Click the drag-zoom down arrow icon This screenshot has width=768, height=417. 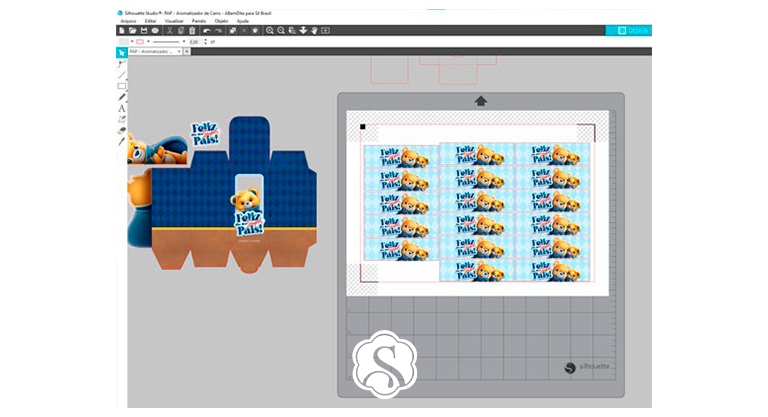pos(303,30)
